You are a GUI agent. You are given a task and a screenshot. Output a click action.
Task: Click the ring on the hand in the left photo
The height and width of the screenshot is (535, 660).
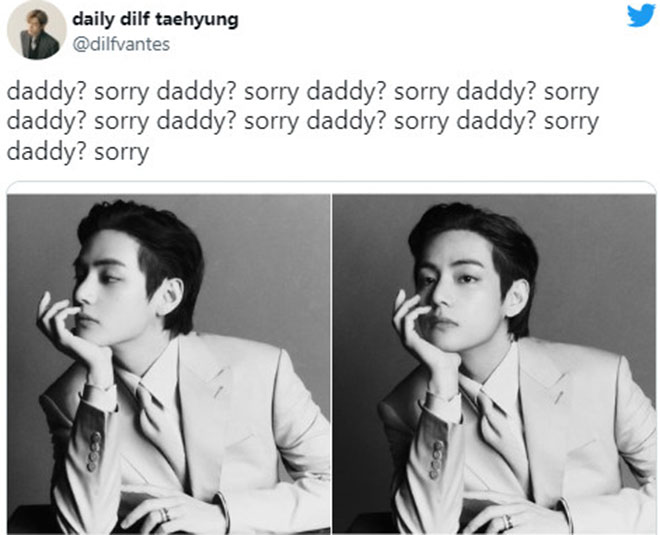click(x=165, y=514)
